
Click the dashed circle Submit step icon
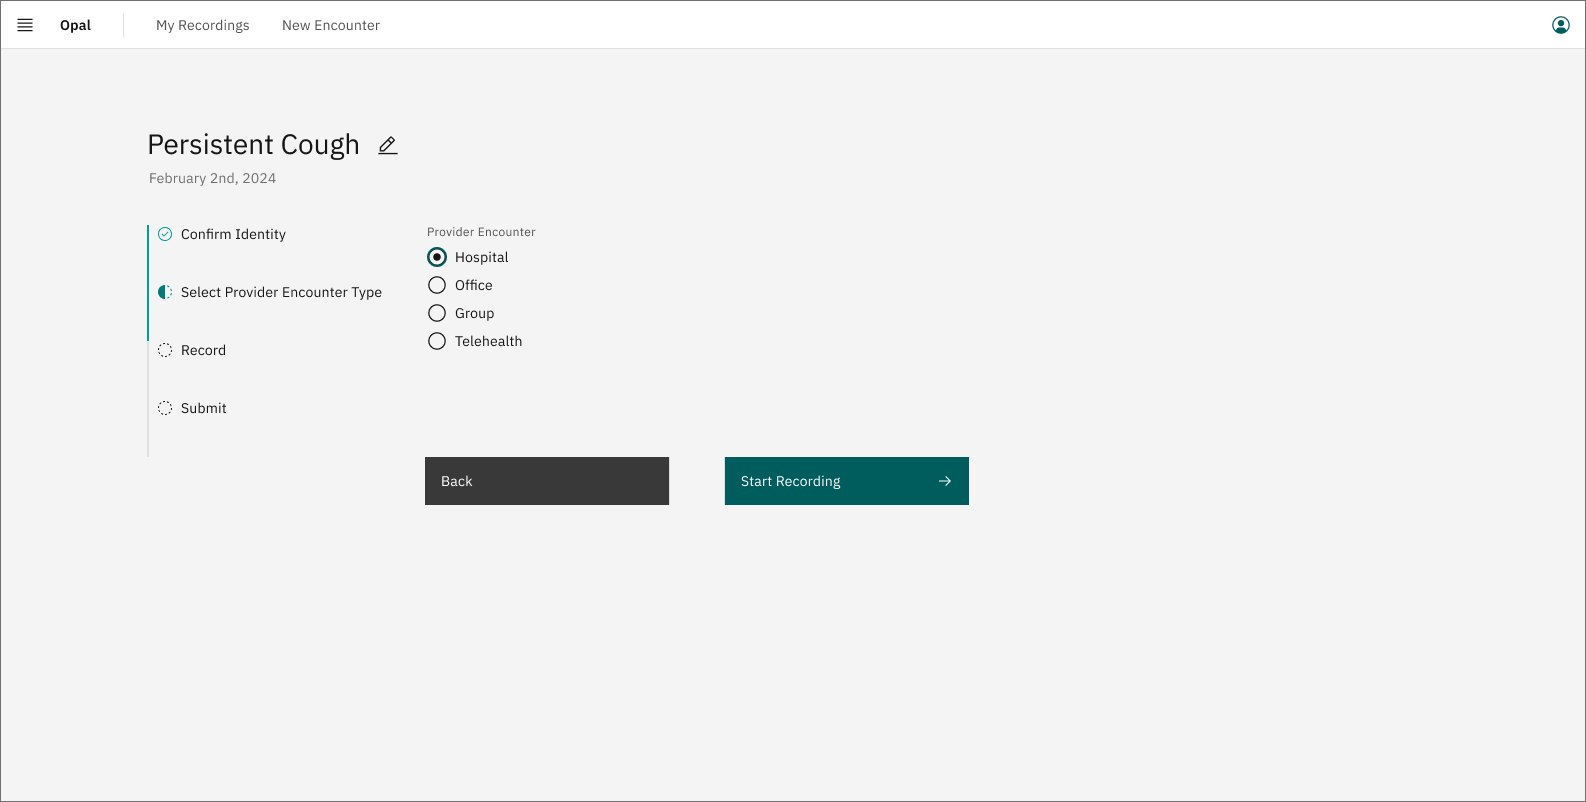click(x=165, y=408)
